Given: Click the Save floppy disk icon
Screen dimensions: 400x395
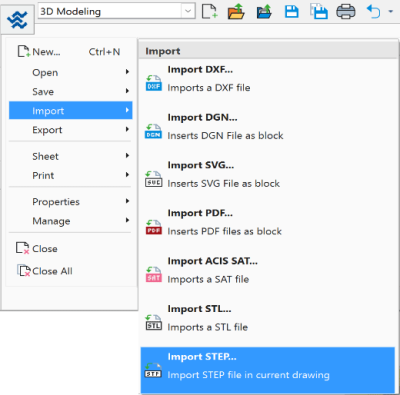Looking at the screenshot, I should (x=291, y=12).
